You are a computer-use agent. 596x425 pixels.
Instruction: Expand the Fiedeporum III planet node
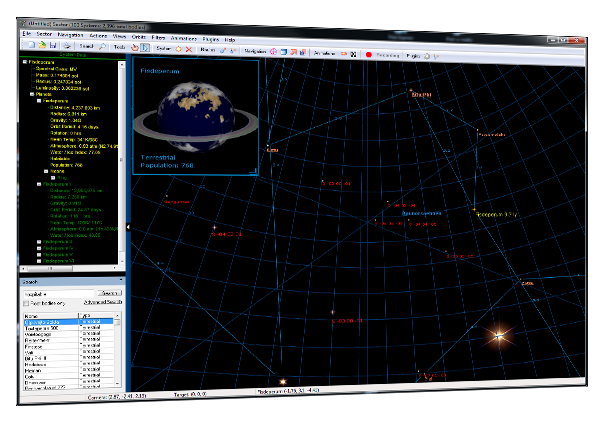pos(39,242)
